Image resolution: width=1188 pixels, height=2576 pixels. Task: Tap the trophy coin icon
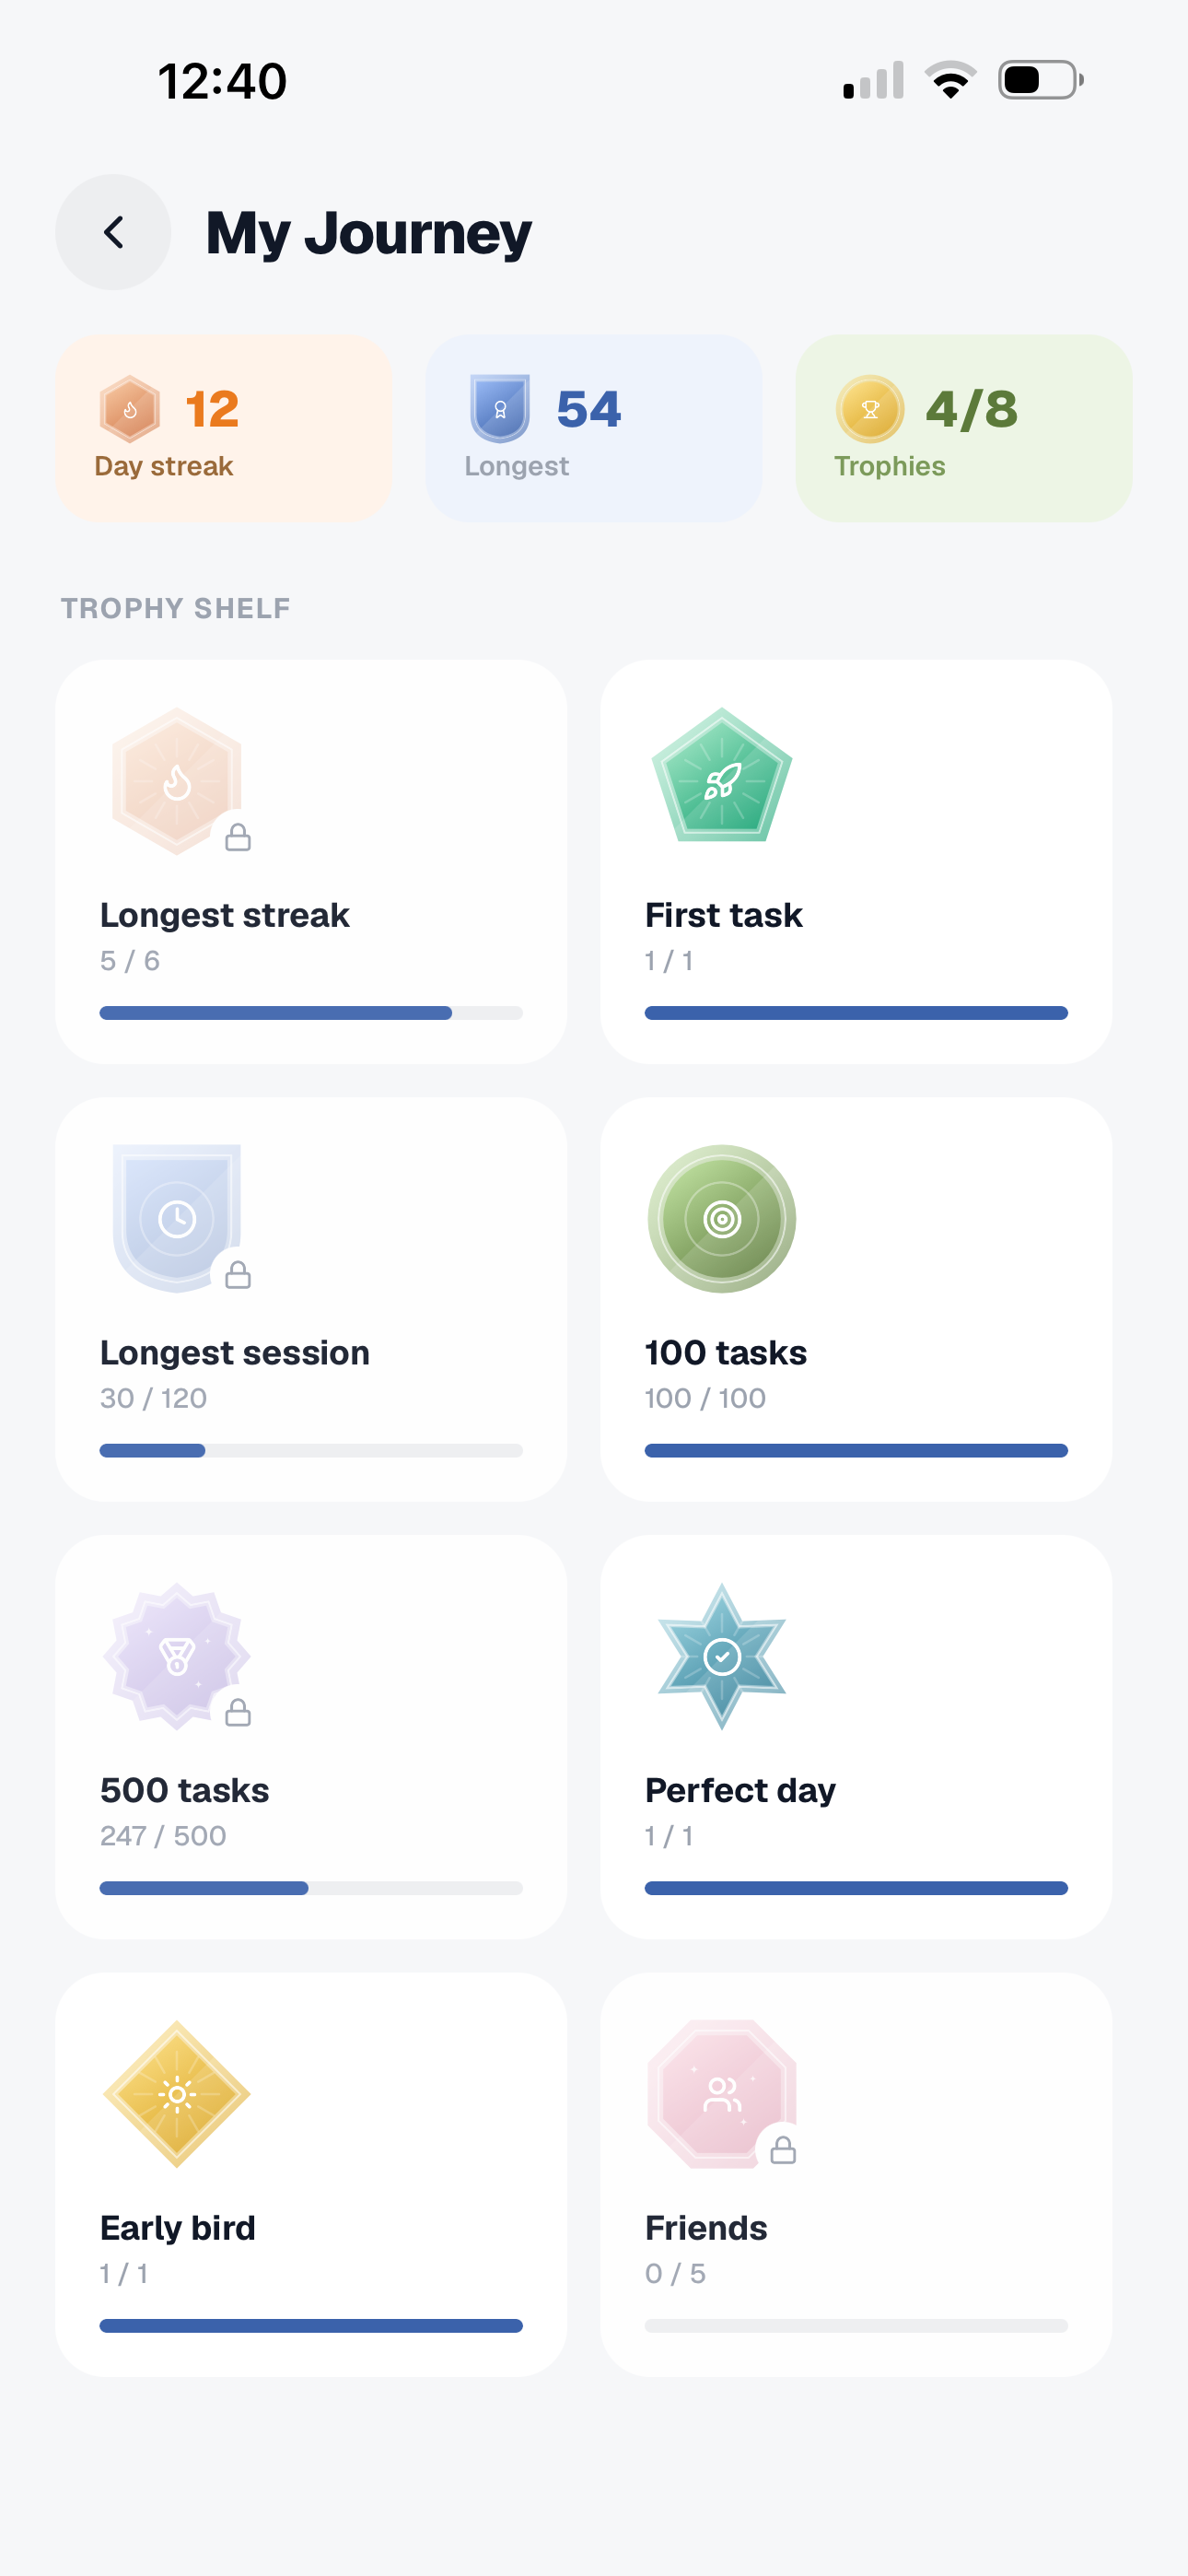[x=870, y=408]
